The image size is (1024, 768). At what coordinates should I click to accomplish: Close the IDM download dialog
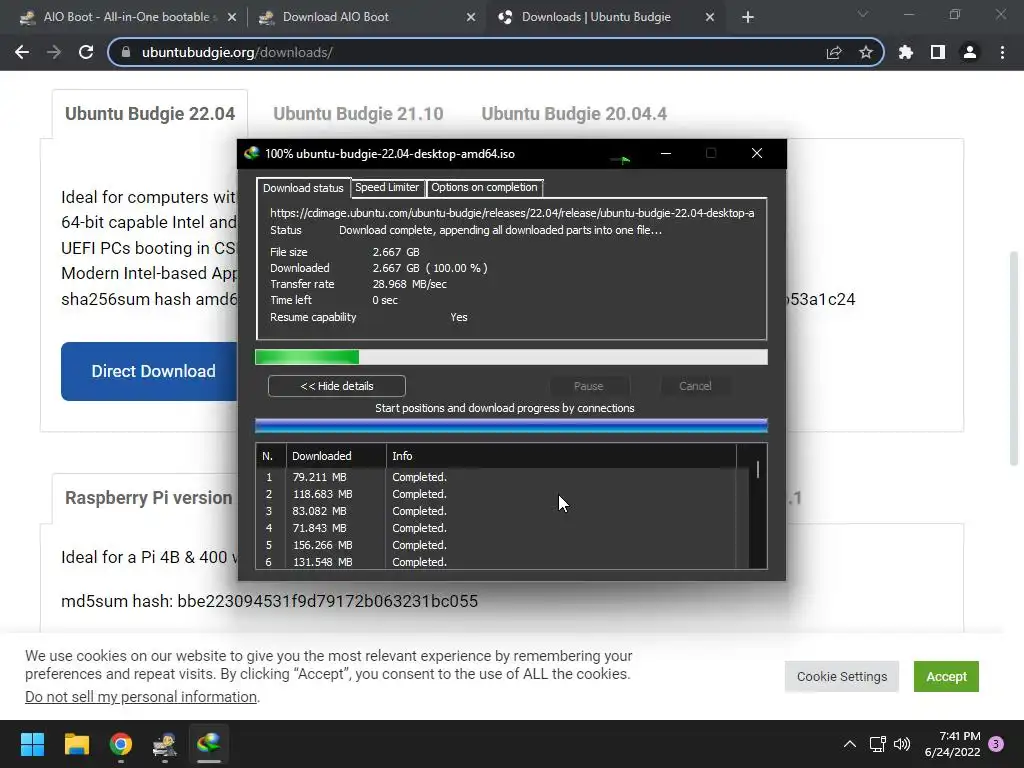click(756, 153)
